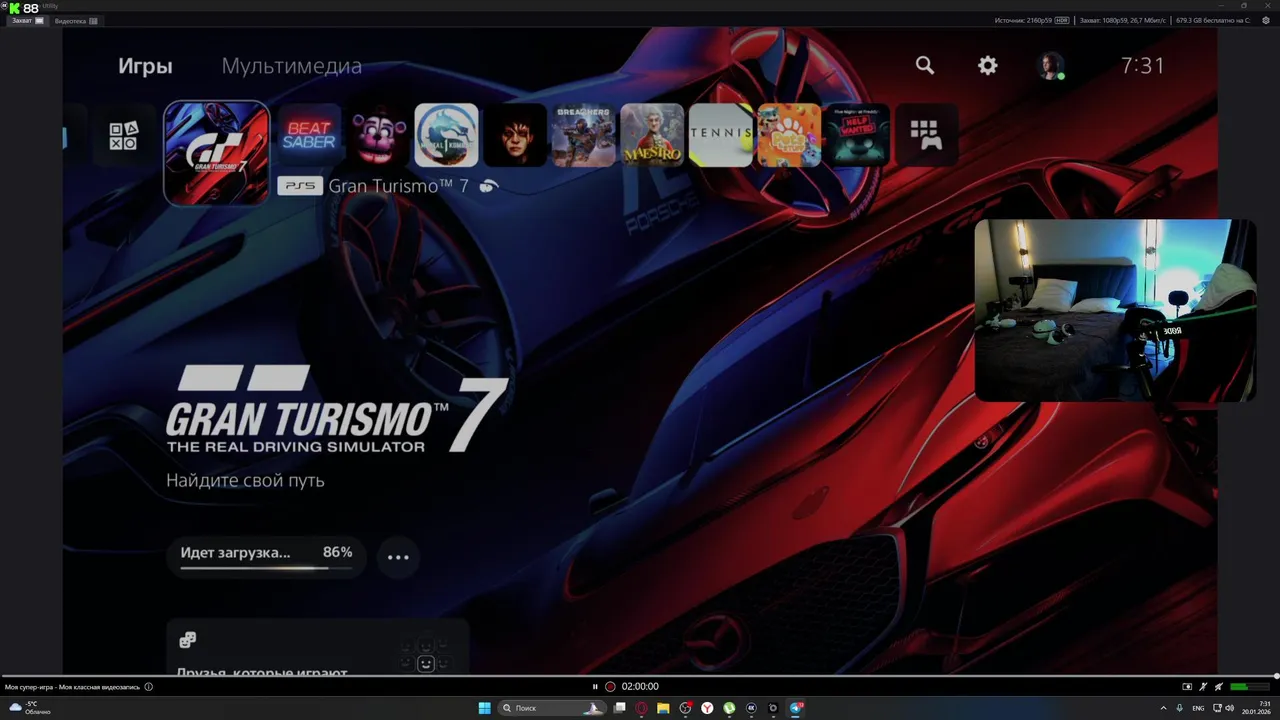The height and width of the screenshot is (720, 1280).
Task: Toggle the microphone mute icon in capture bar
Action: (1203, 687)
